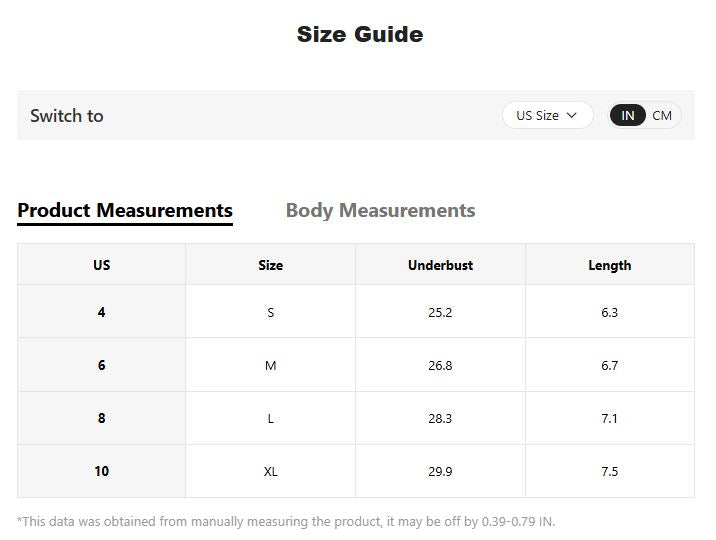Screen dimensions: 716x540
Task: Click the 25.2 underbust value
Action: point(440,312)
